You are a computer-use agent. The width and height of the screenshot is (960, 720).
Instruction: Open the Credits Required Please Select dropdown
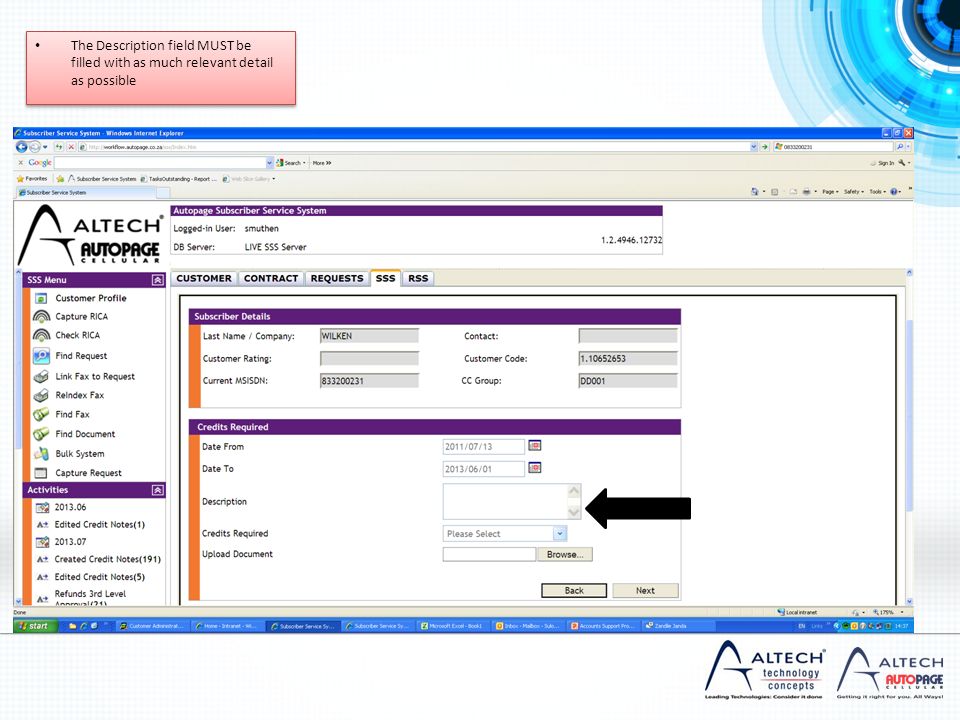tap(560, 533)
